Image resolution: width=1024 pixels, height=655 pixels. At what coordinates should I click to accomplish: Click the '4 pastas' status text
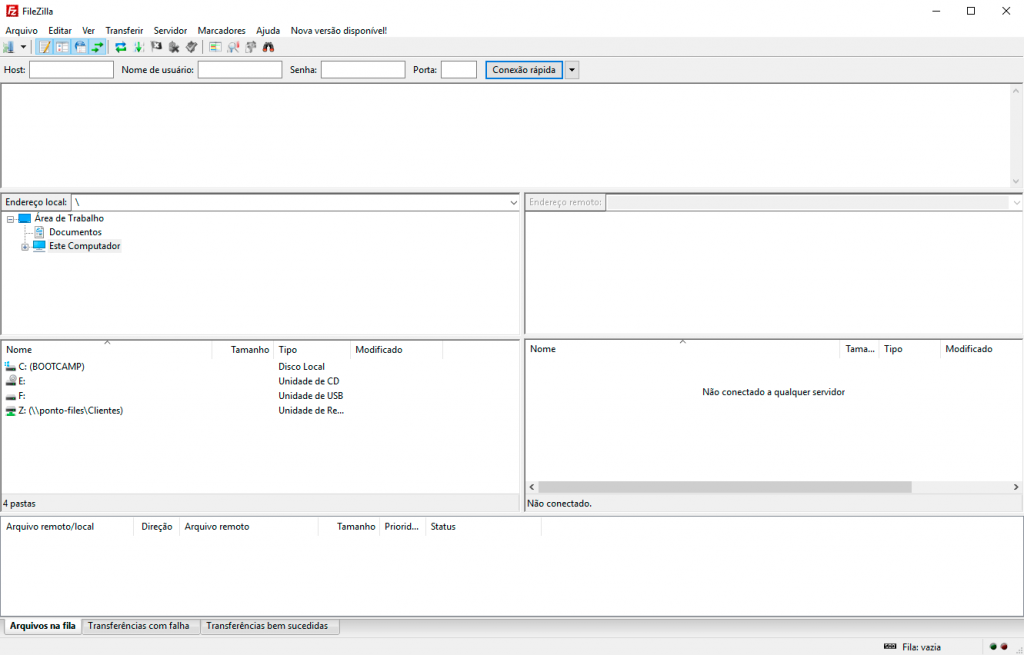(x=20, y=504)
